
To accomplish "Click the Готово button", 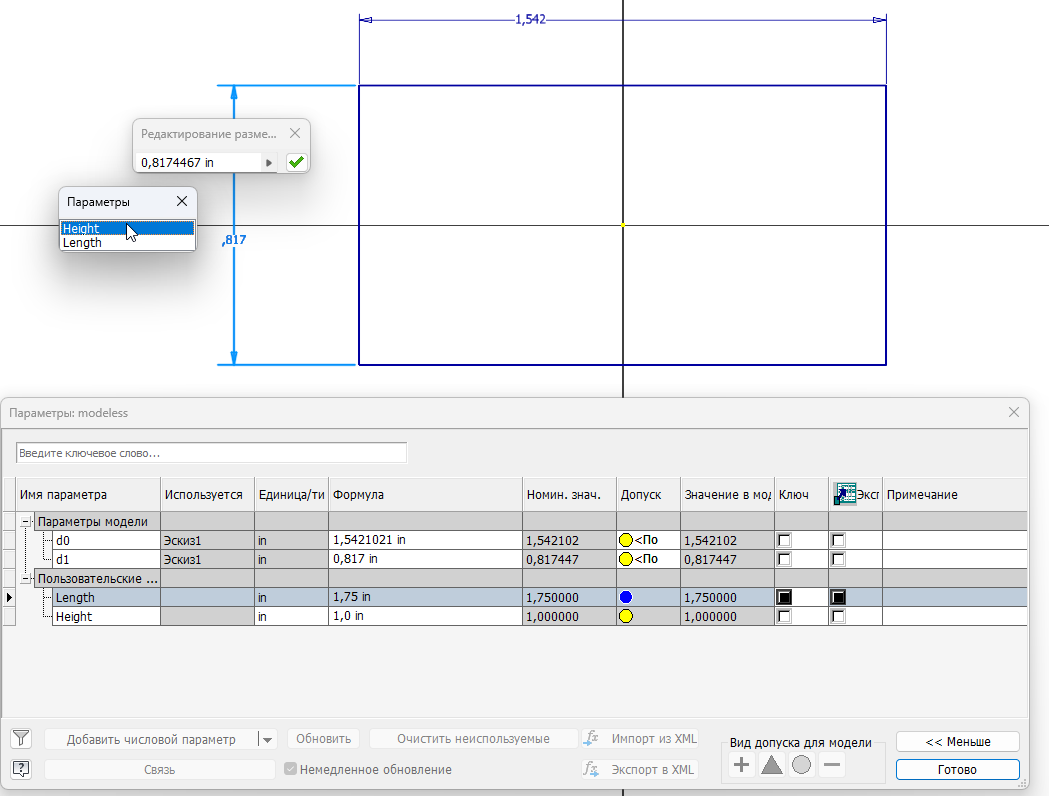I will click(x=957, y=769).
